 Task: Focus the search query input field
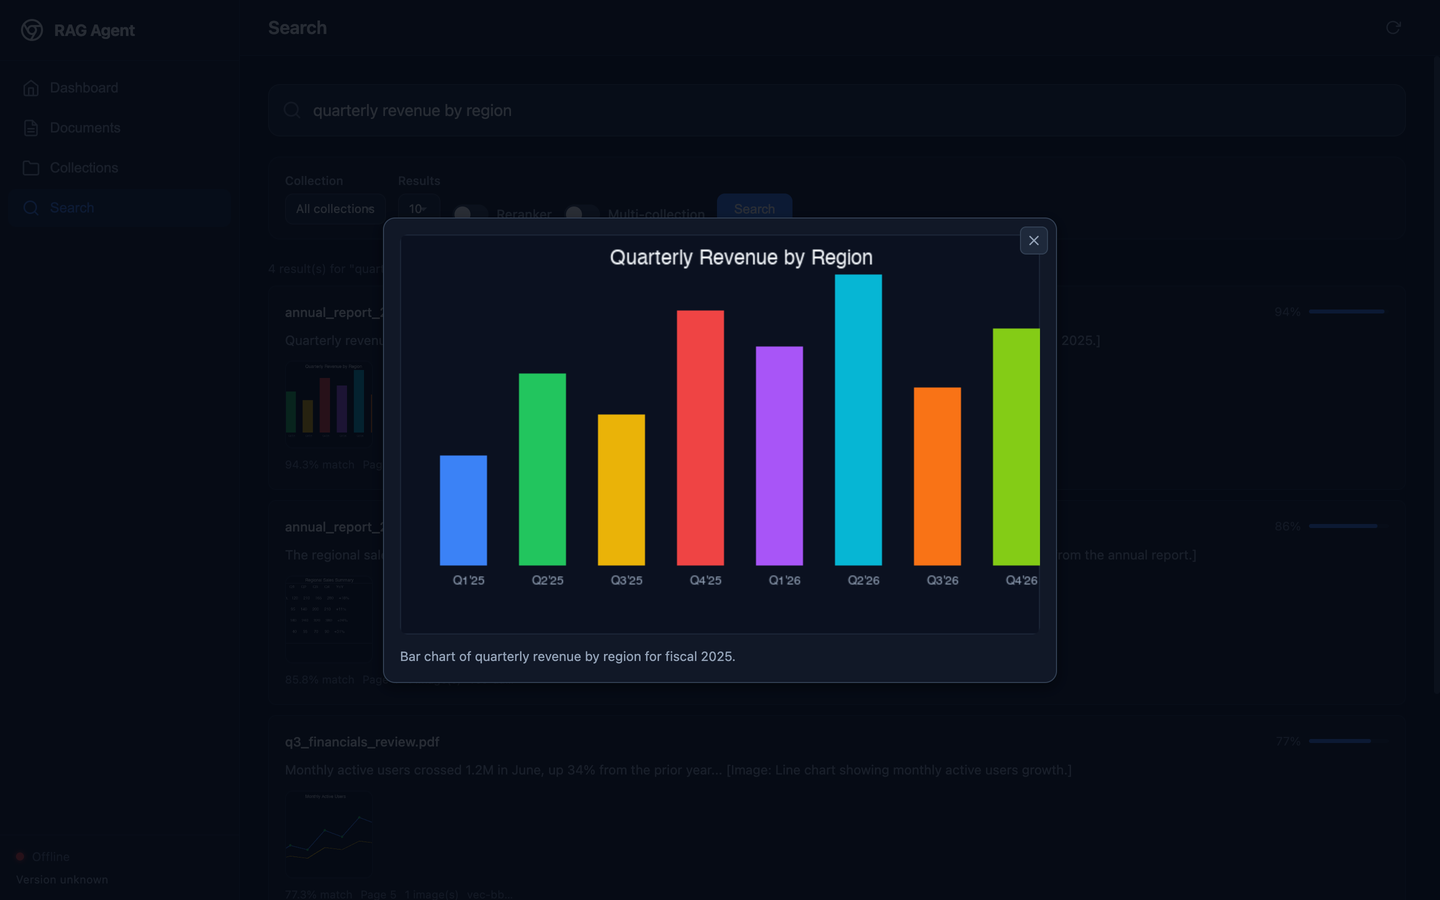[x=837, y=110]
